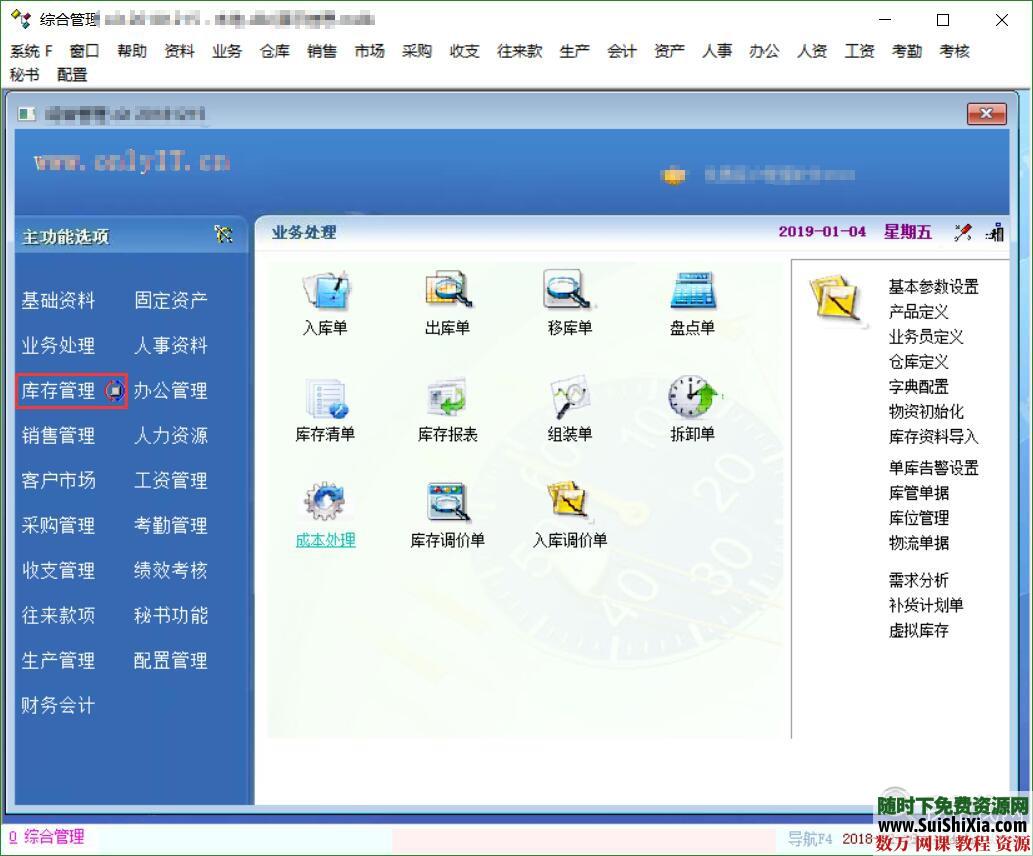Open the 仓库 menu in the menu bar

click(274, 51)
